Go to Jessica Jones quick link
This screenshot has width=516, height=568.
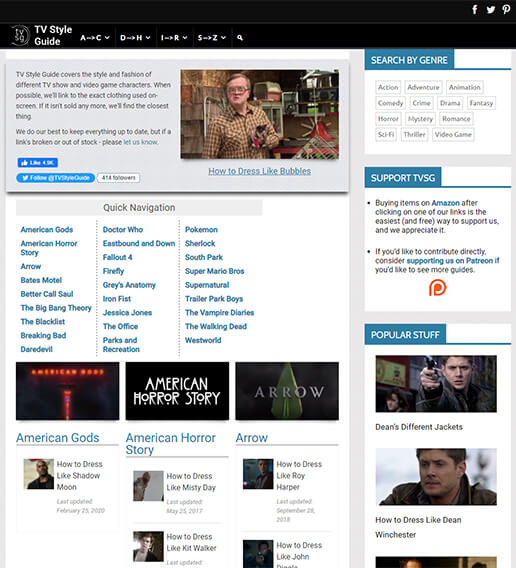point(127,313)
